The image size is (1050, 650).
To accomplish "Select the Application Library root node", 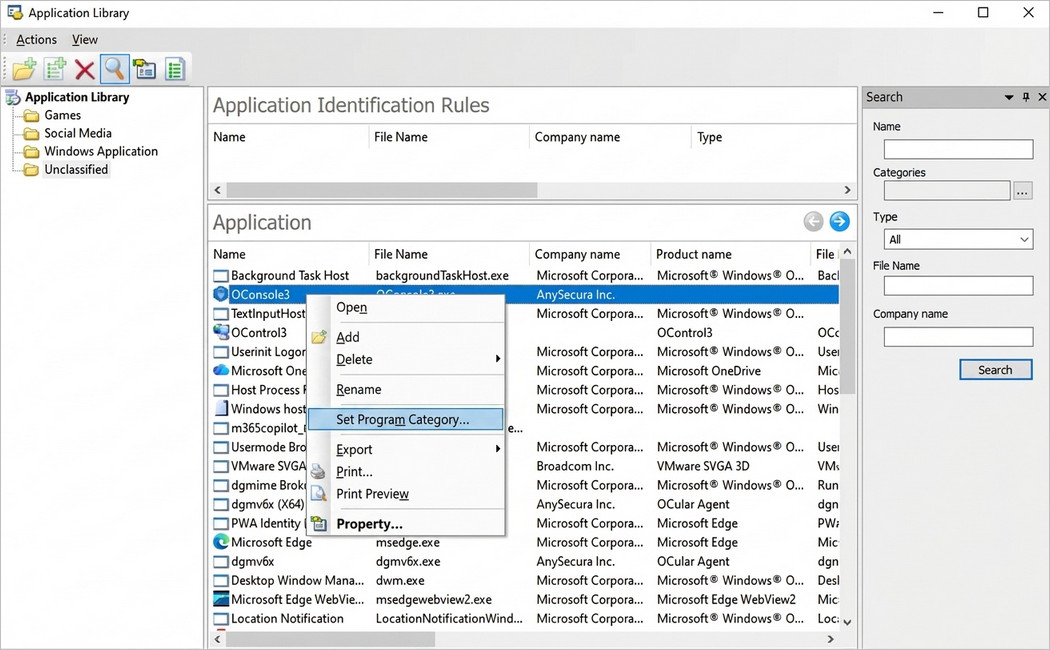I will (77, 97).
